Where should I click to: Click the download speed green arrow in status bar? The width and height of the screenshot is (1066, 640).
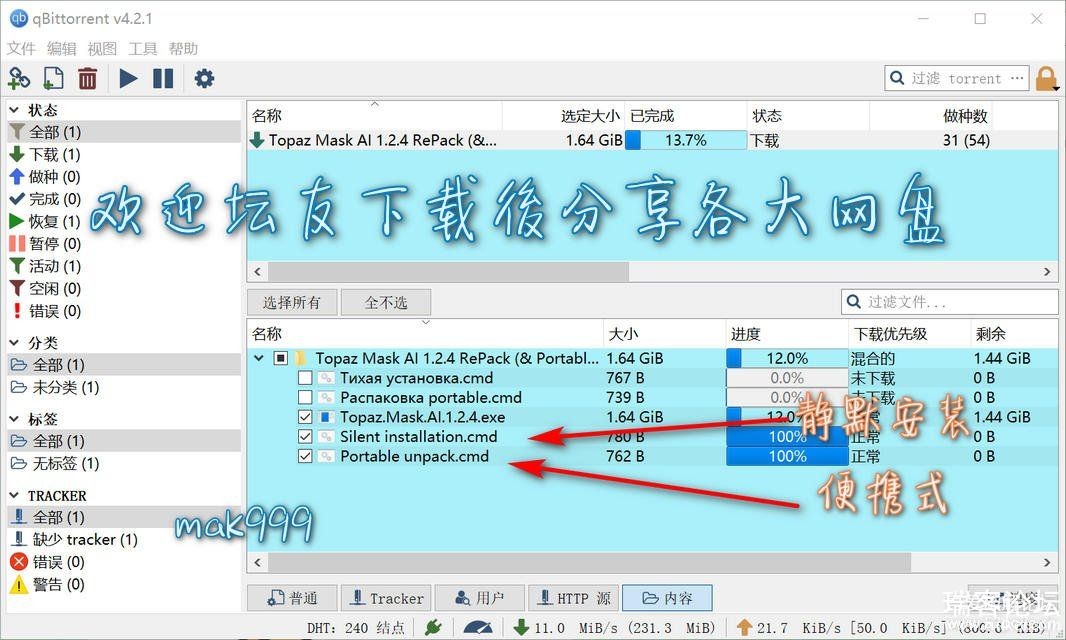pos(521,627)
